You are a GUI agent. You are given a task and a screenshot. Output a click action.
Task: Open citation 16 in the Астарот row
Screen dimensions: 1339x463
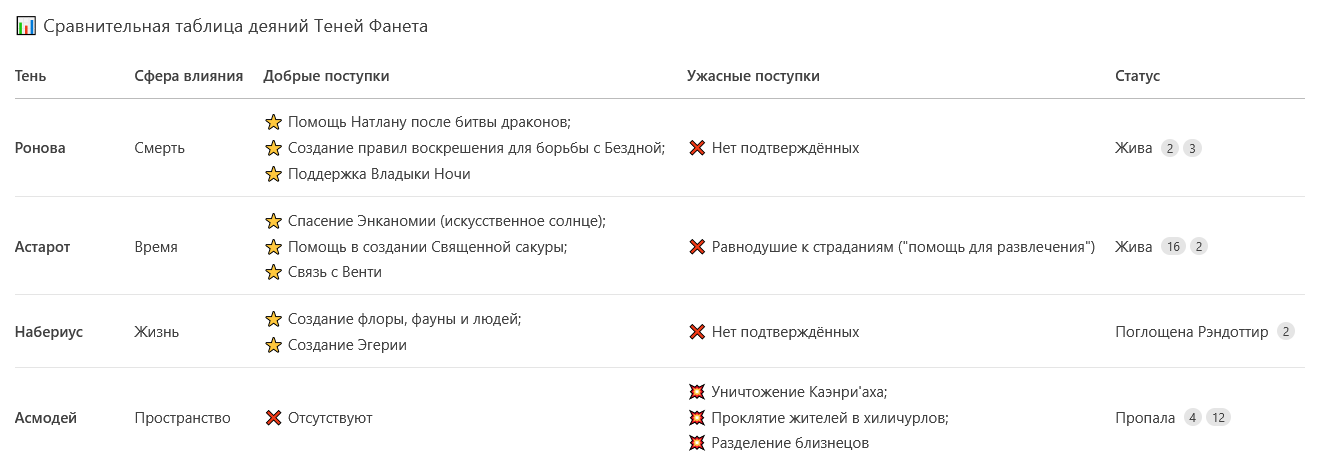1173,247
